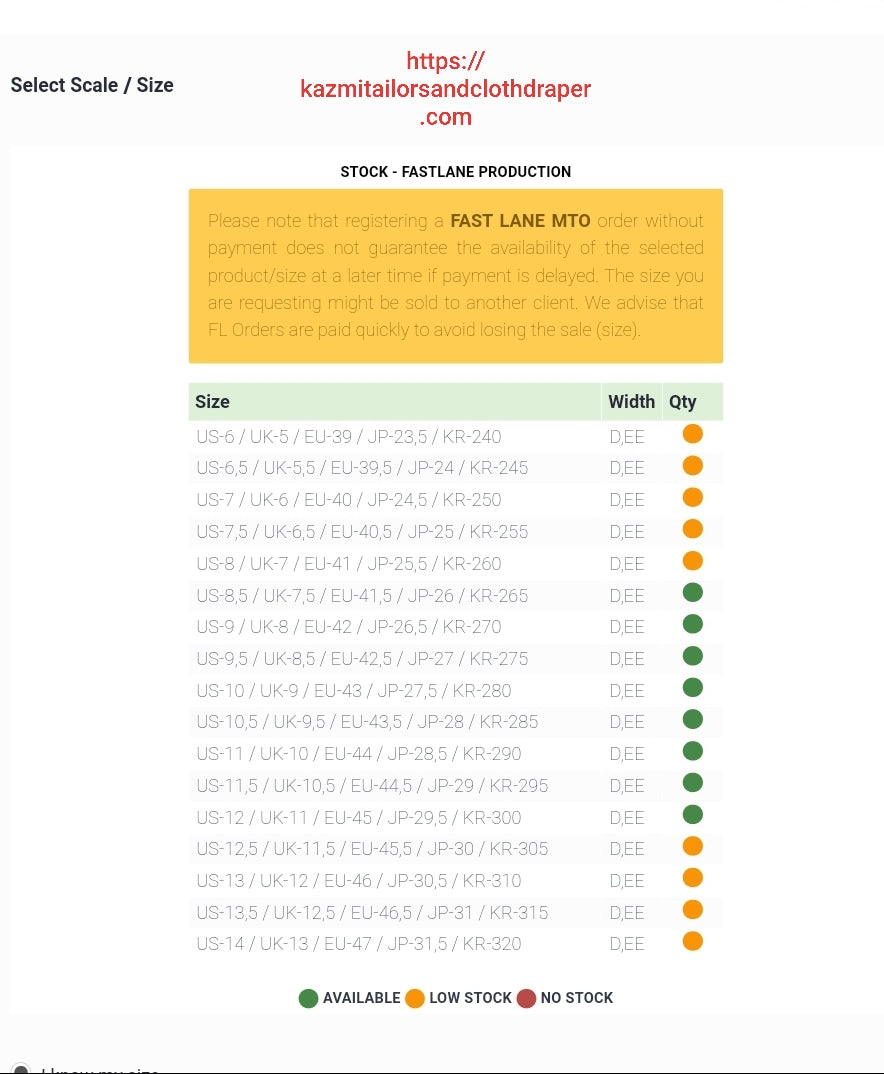Click the green availability dot for US-9
884x1074 pixels.
click(x=692, y=625)
